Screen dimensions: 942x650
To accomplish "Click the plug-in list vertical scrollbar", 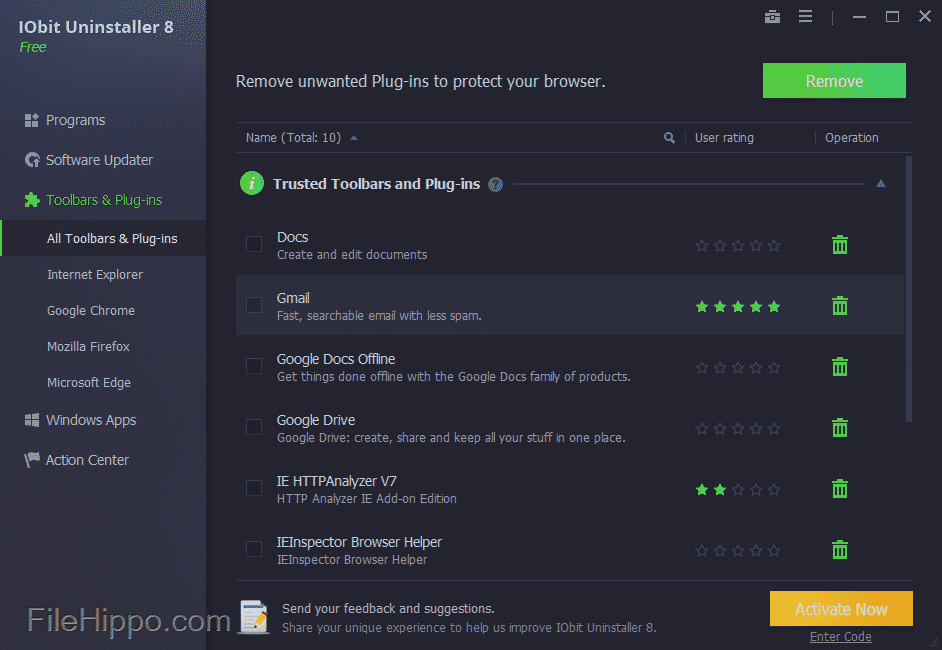I will pyautogui.click(x=908, y=289).
